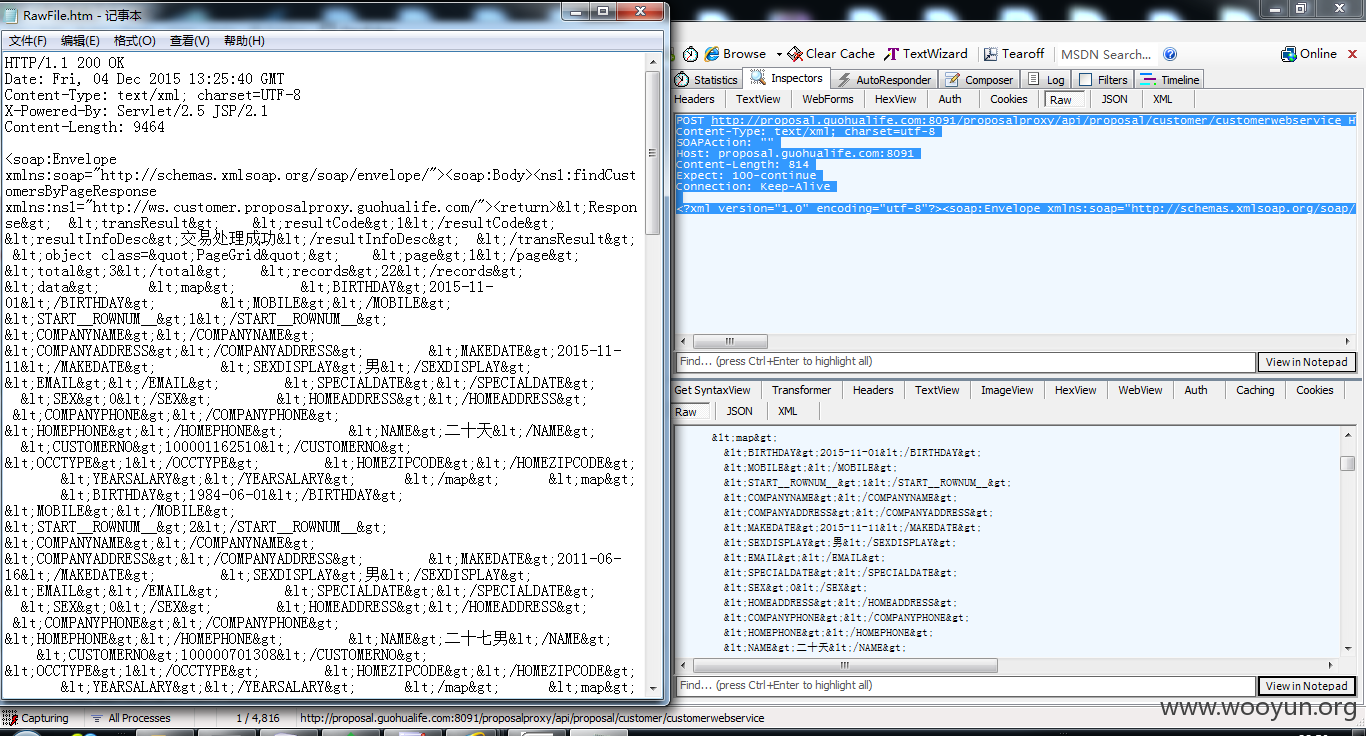The width and height of the screenshot is (1366, 736).
Task: Select request HexView inspector tab
Action: click(x=895, y=99)
